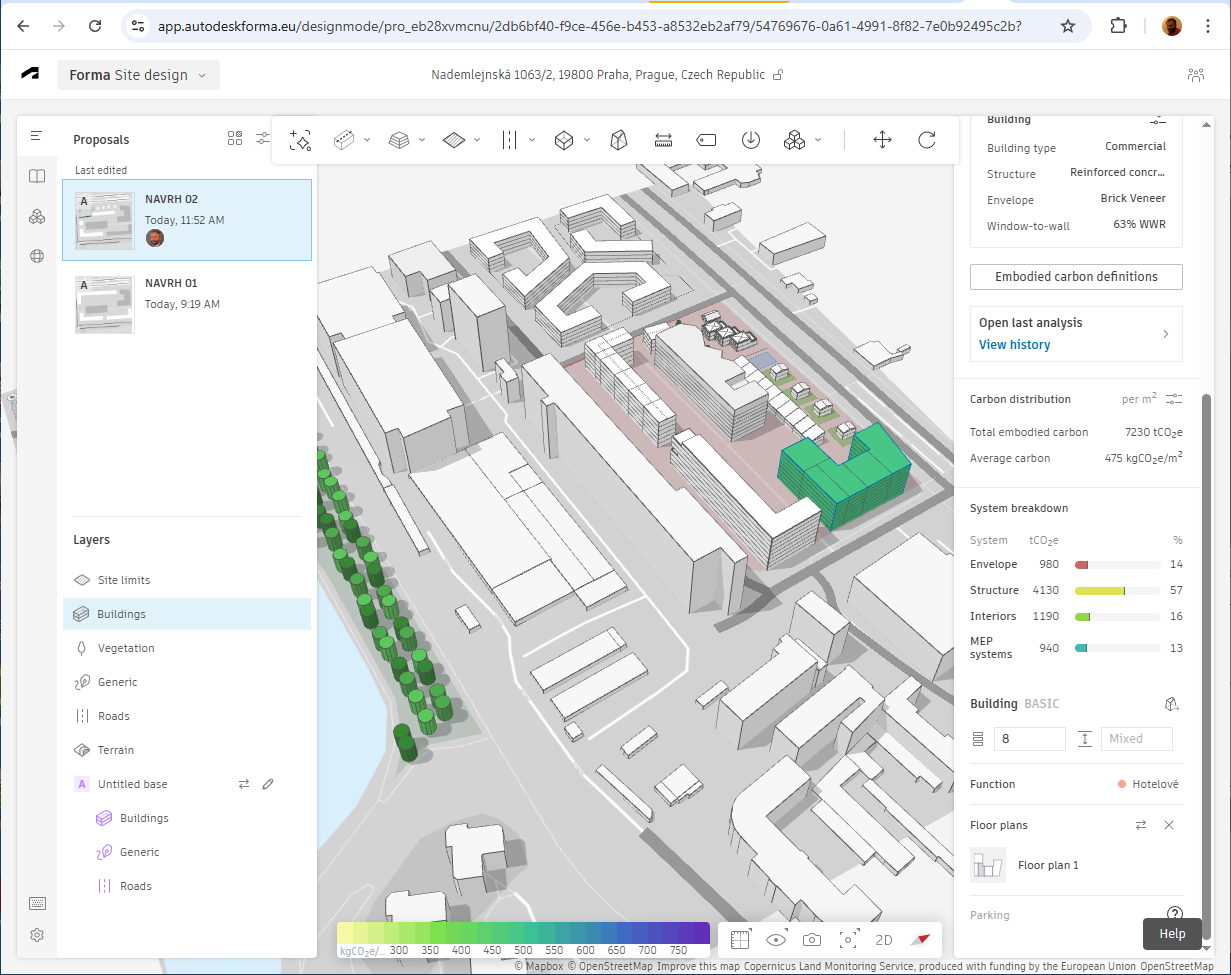Click the move tool crosshair arrows icon
Image resolution: width=1231 pixels, height=975 pixels.
coord(882,140)
